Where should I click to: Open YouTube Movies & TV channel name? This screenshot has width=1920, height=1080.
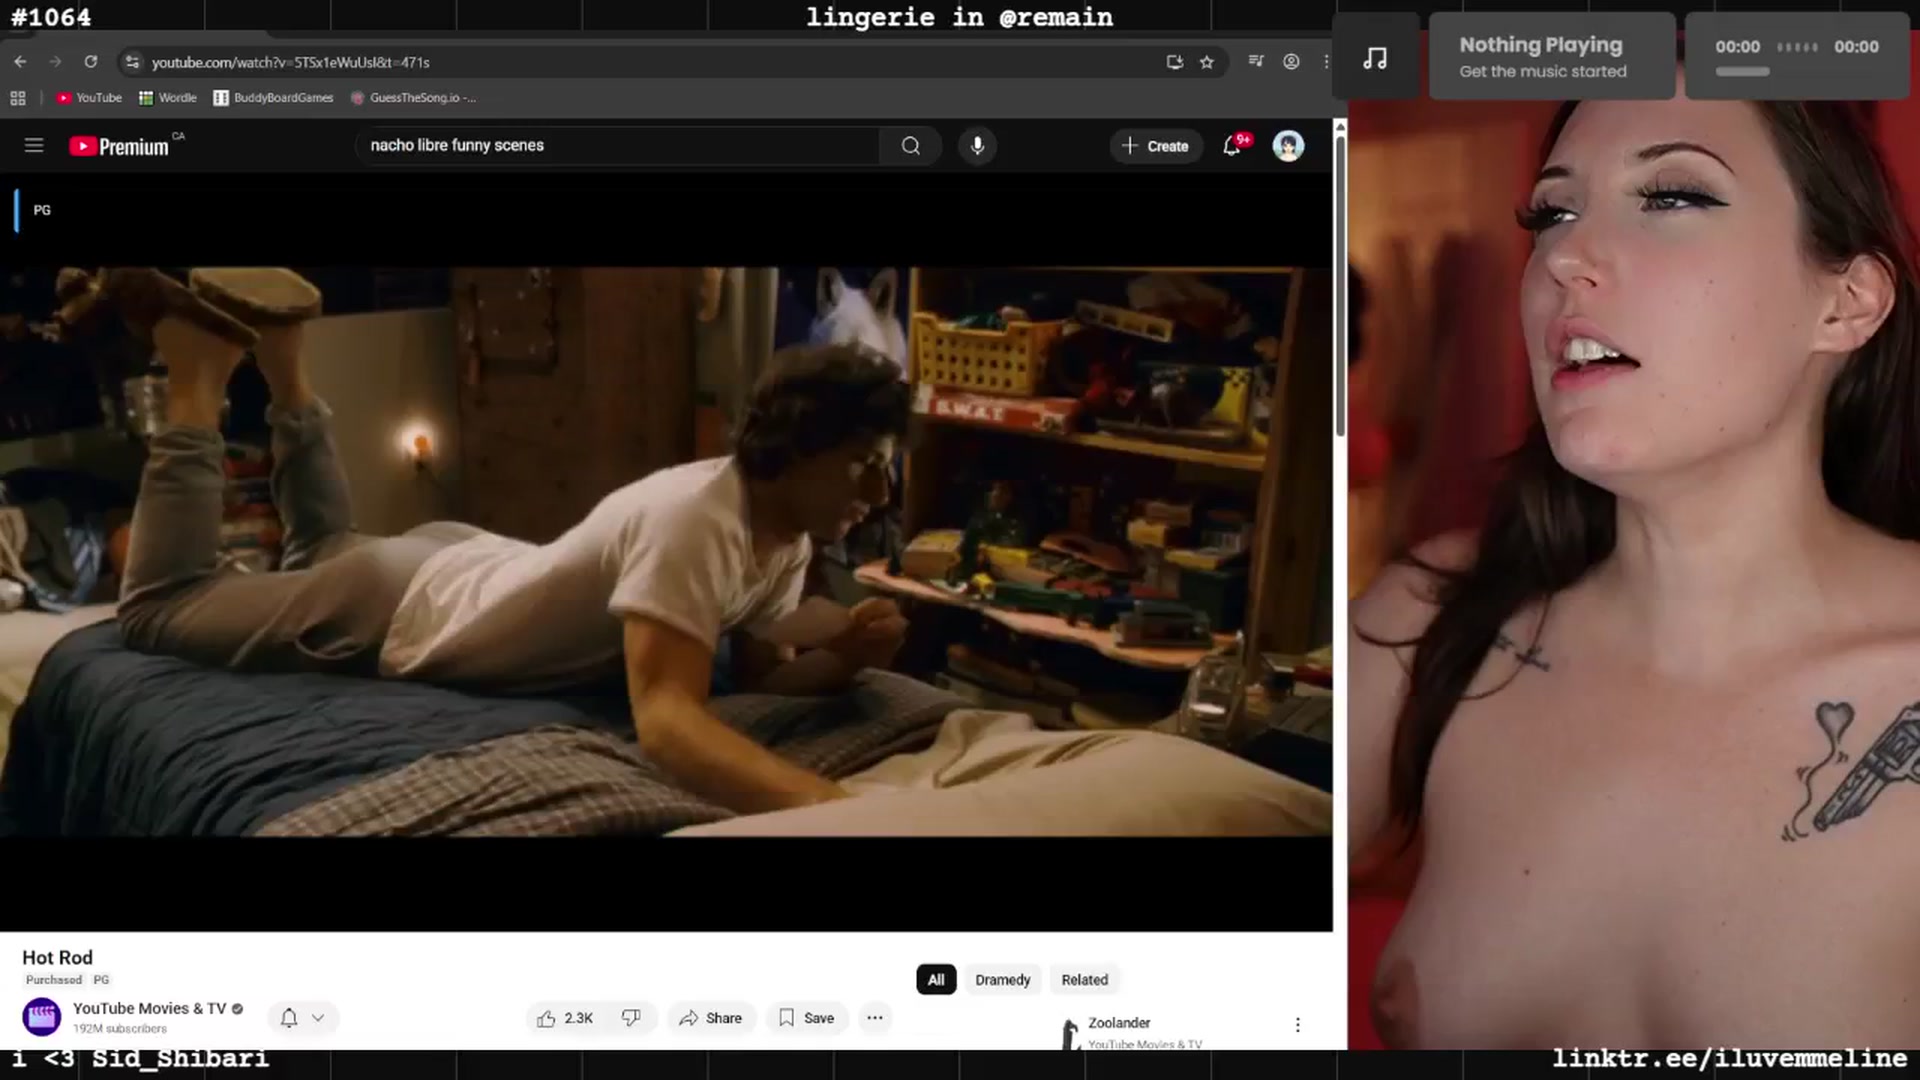tap(149, 1008)
